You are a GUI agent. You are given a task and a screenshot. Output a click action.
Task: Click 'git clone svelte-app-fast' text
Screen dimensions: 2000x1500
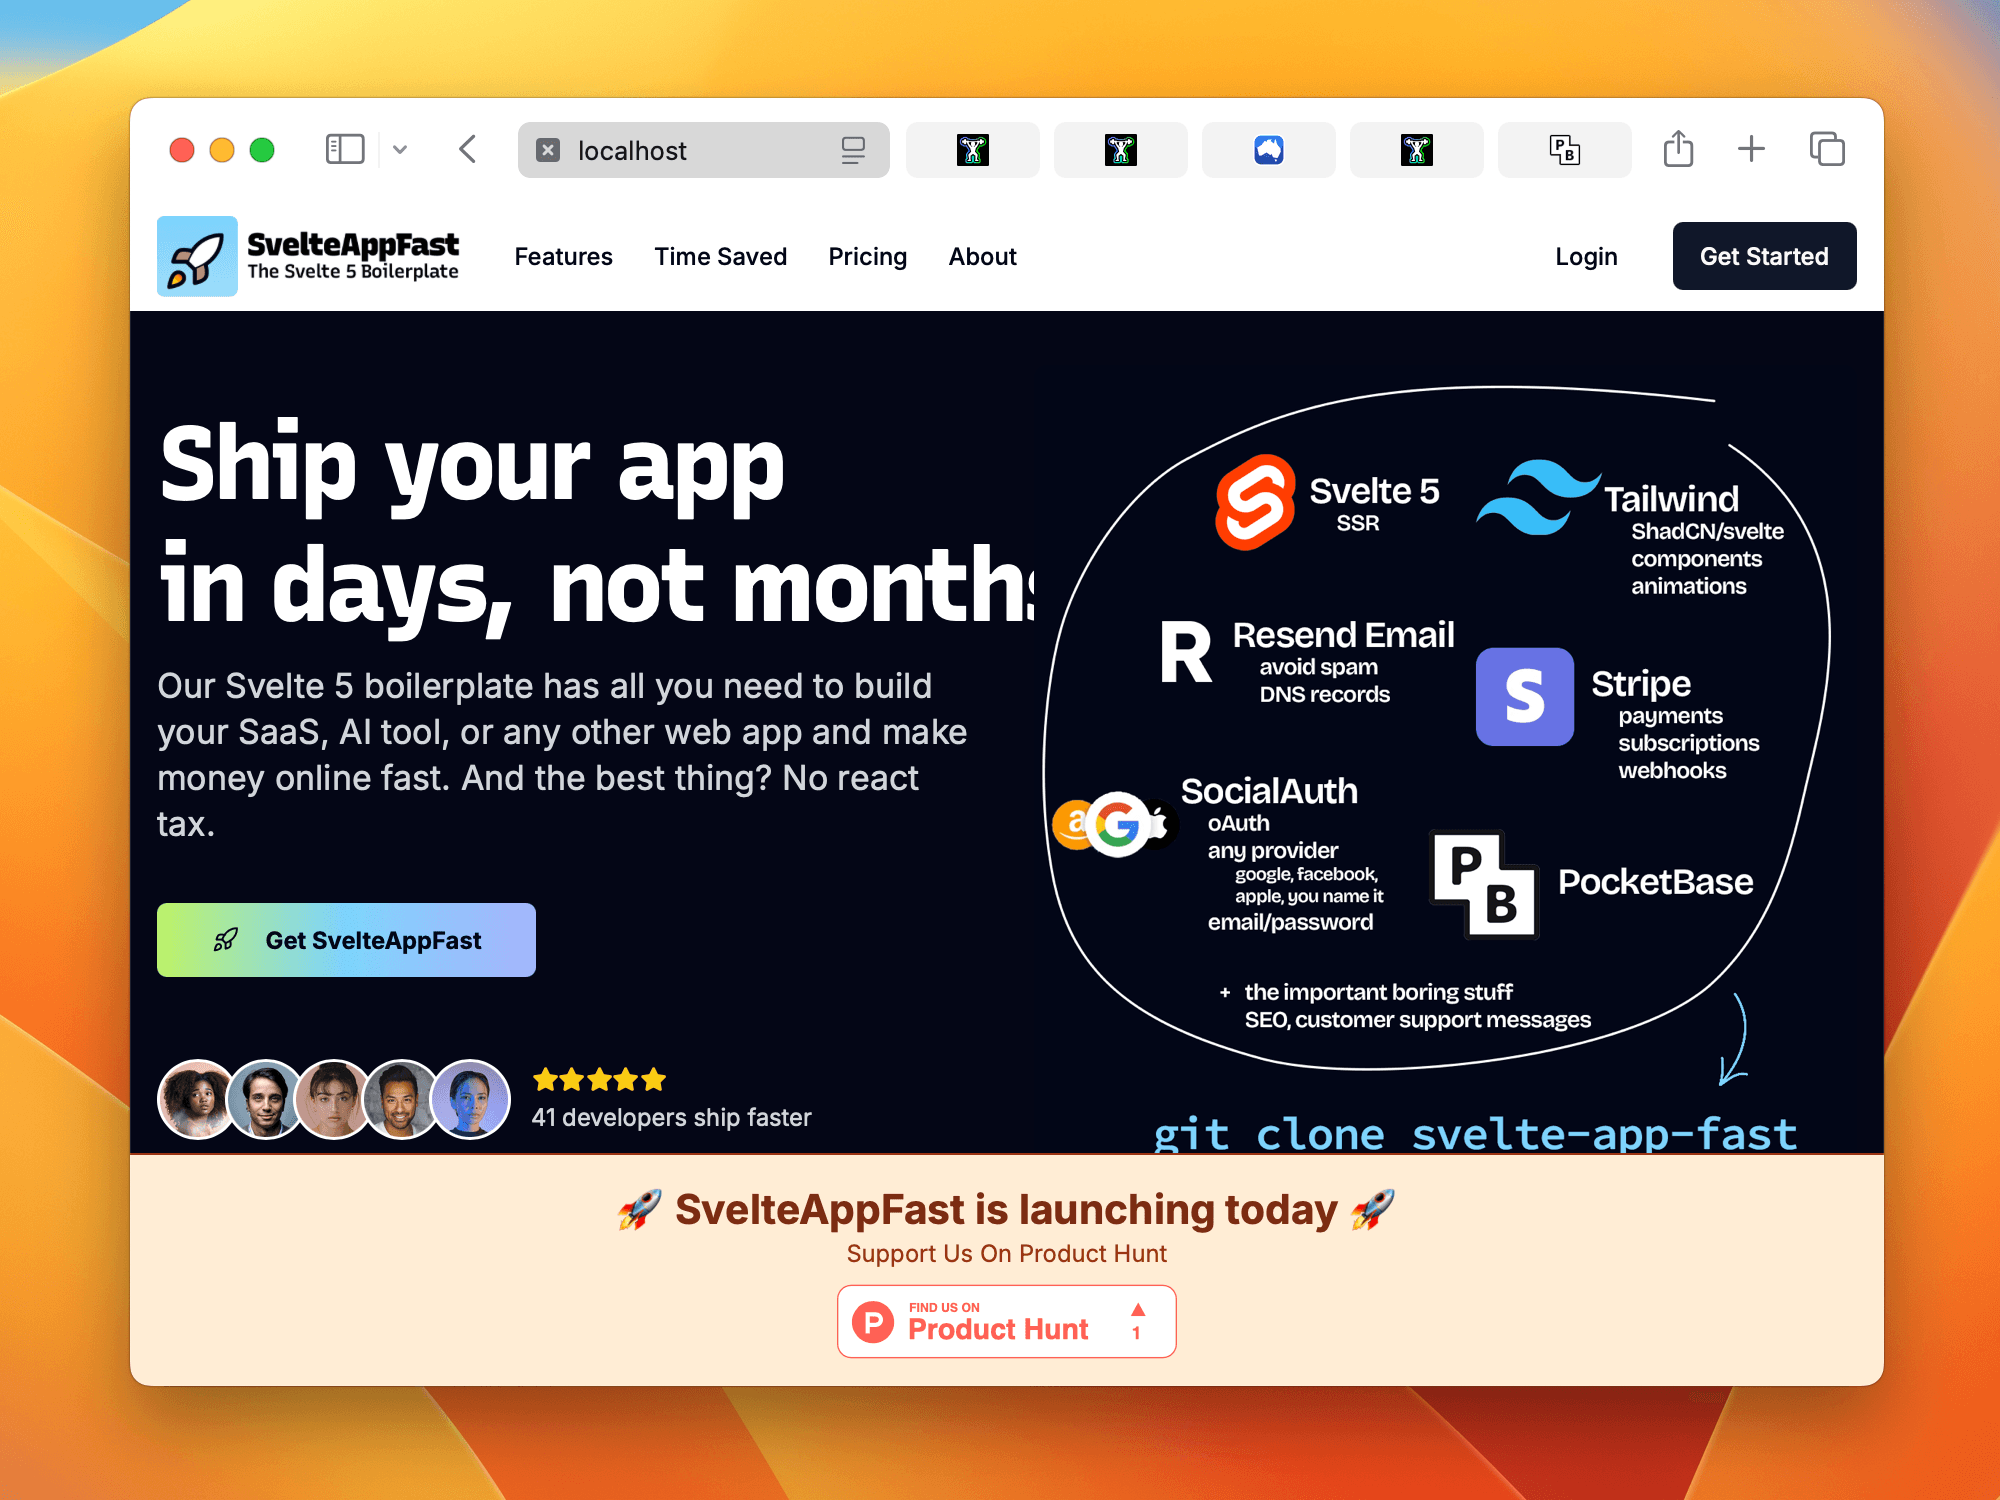coord(1475,1135)
